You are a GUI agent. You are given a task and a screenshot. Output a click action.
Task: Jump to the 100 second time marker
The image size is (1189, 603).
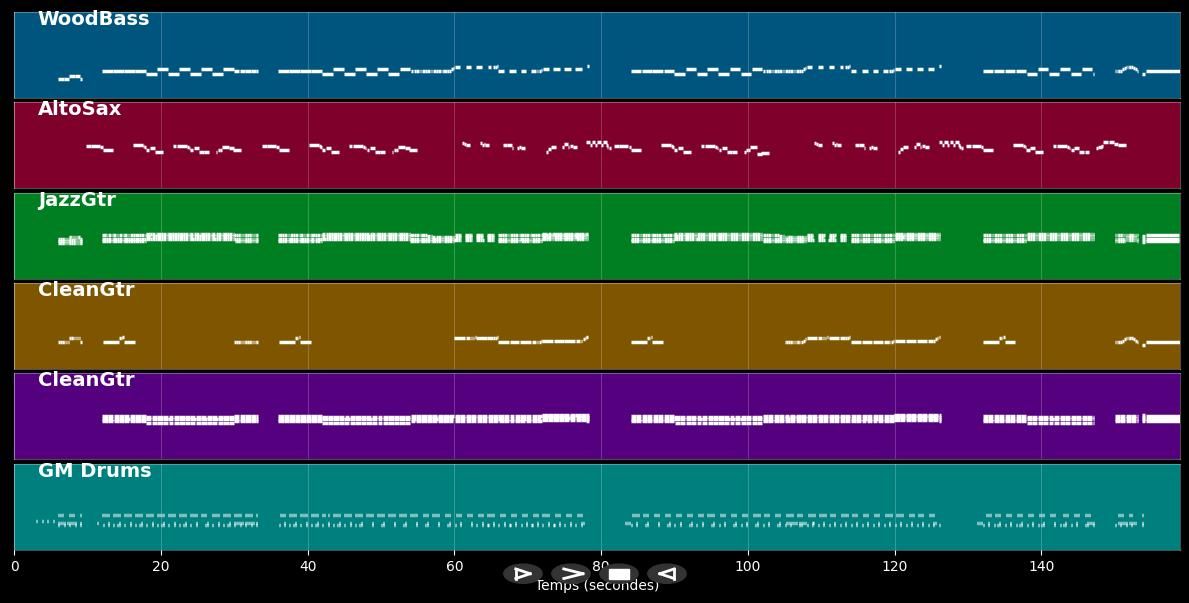coord(748,566)
